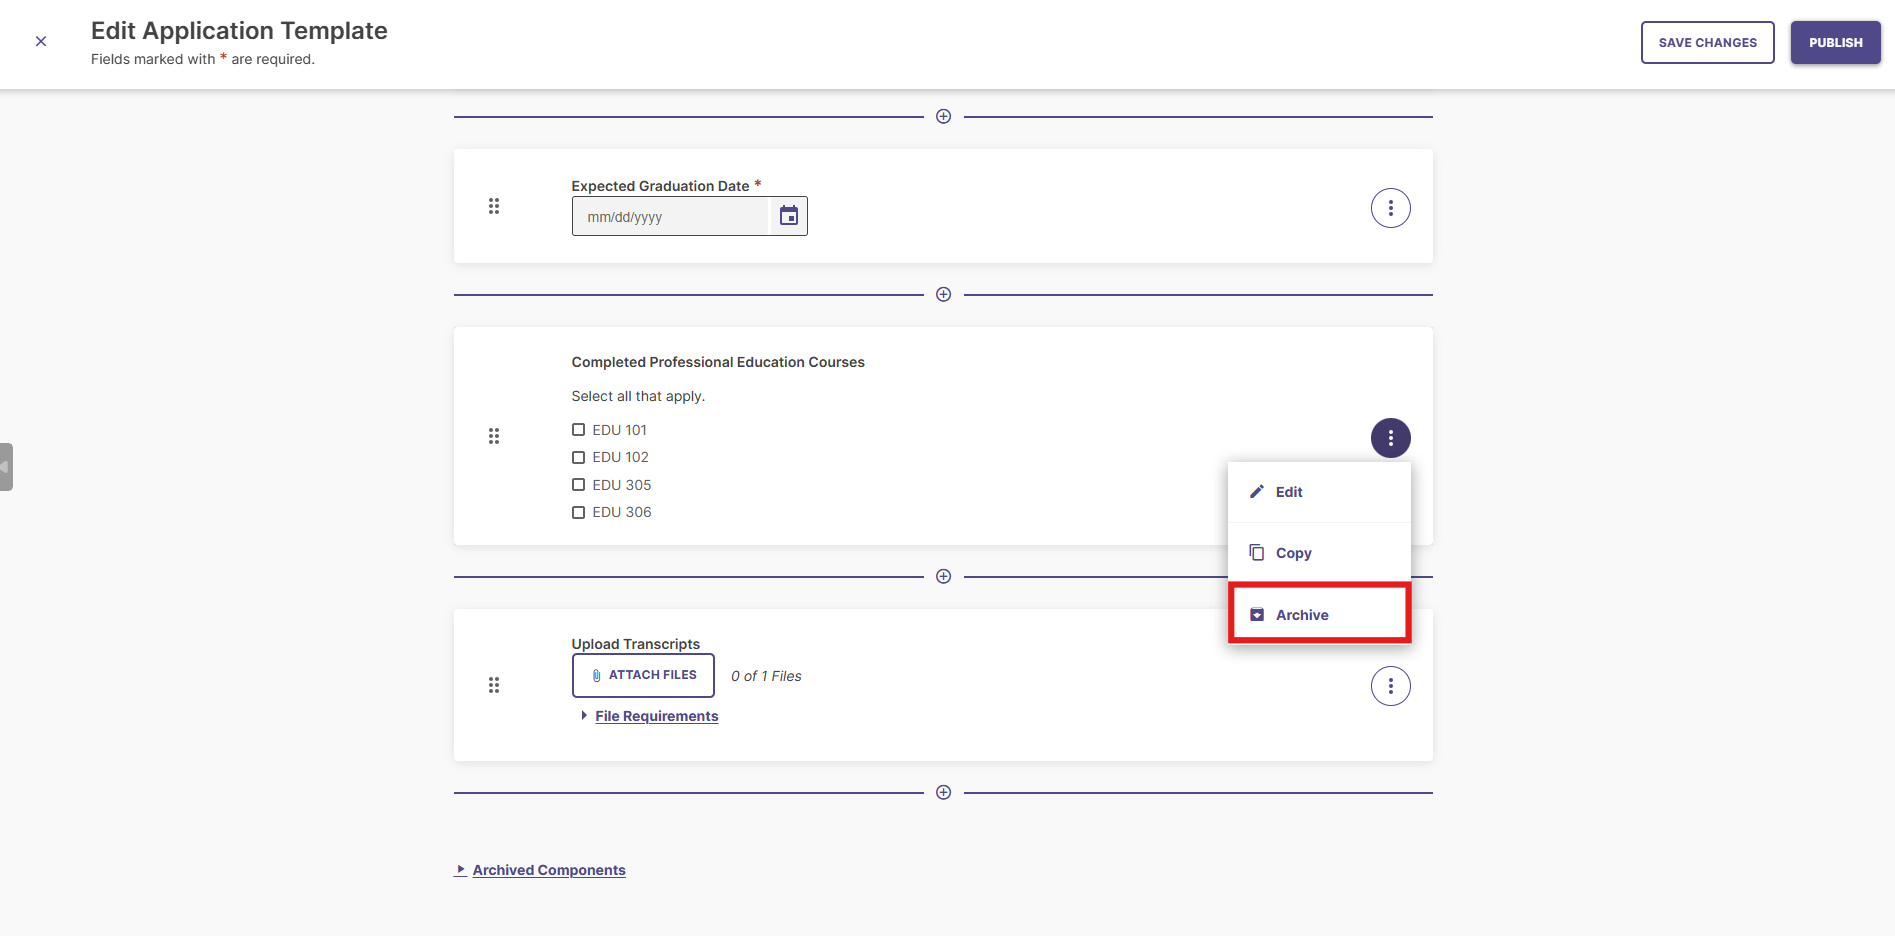
Task: Close the Edit Application Template editor
Action: 41,42
